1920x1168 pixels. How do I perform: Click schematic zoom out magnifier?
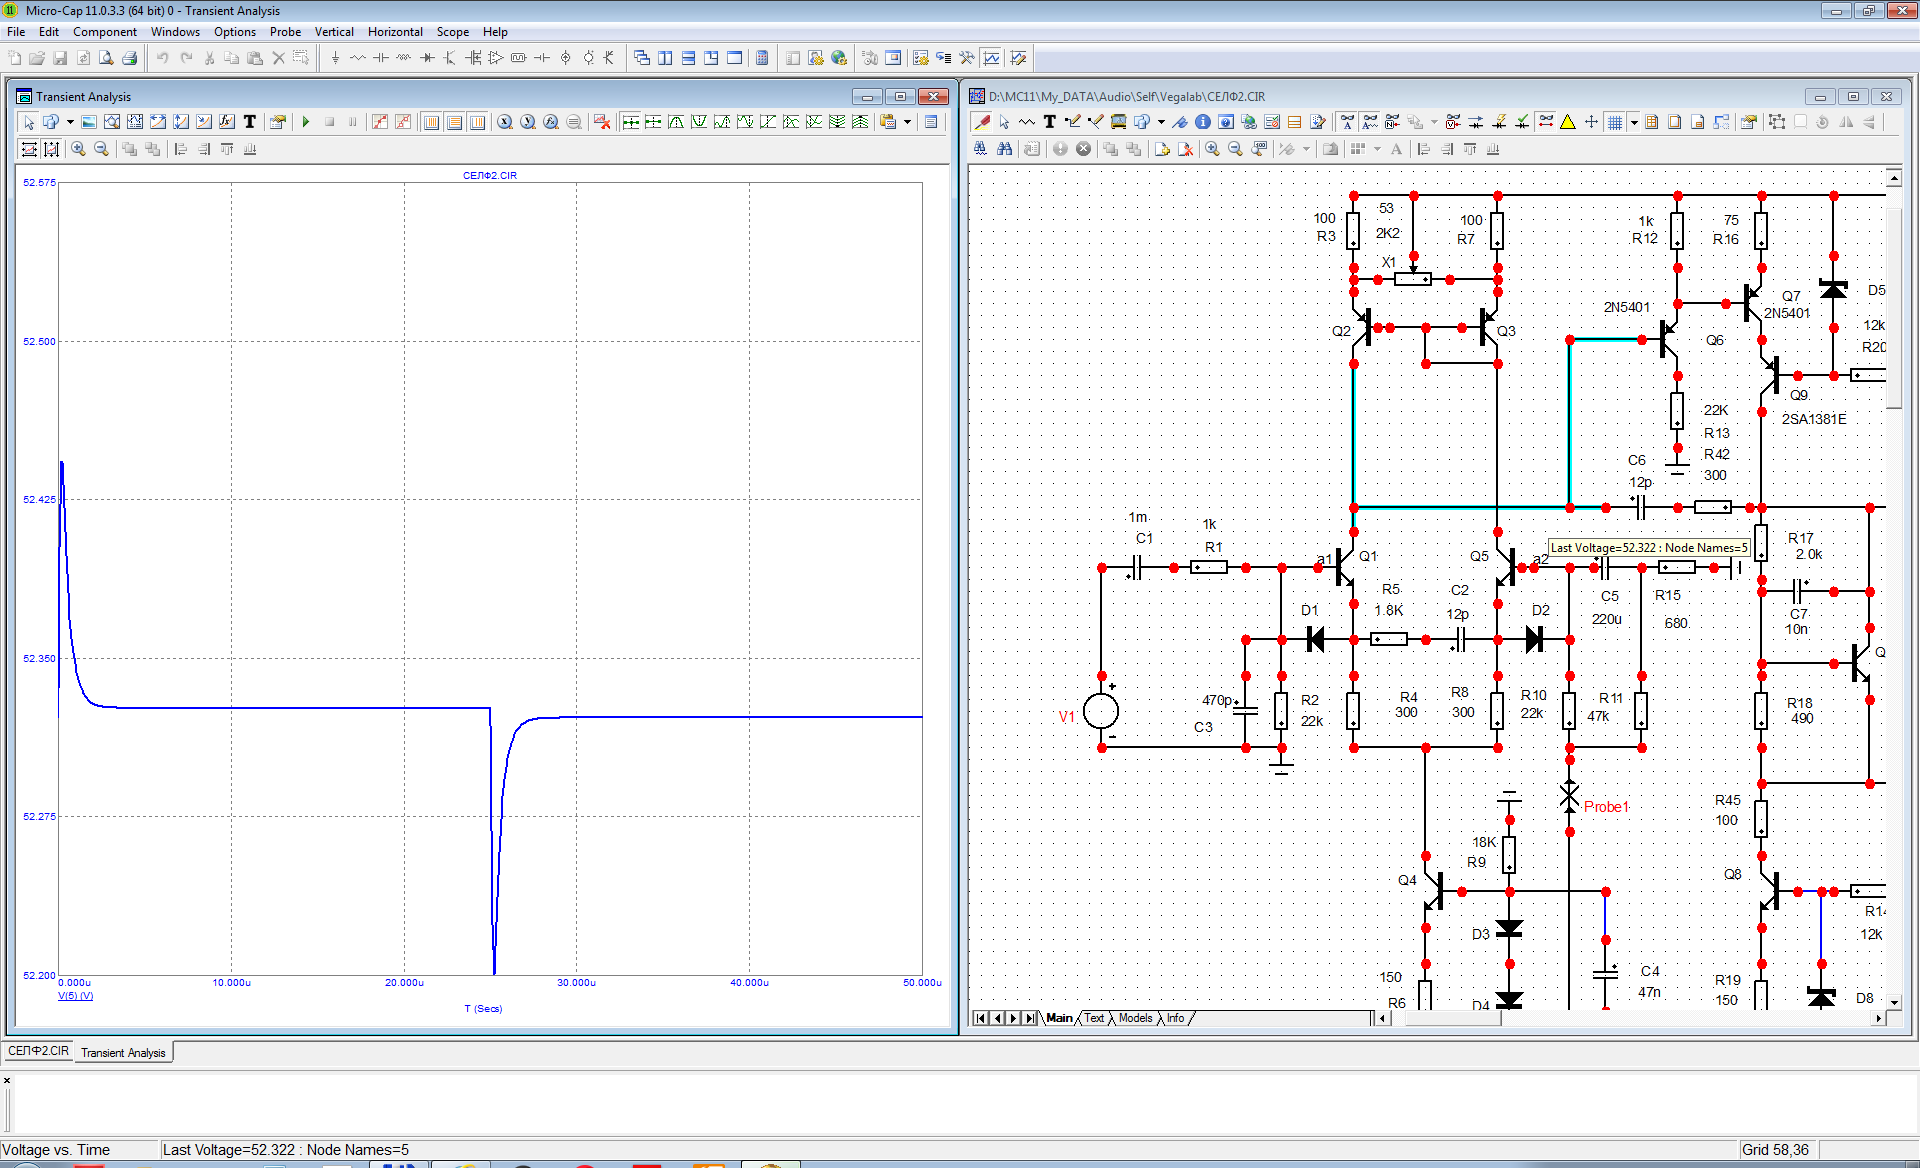(x=1235, y=149)
